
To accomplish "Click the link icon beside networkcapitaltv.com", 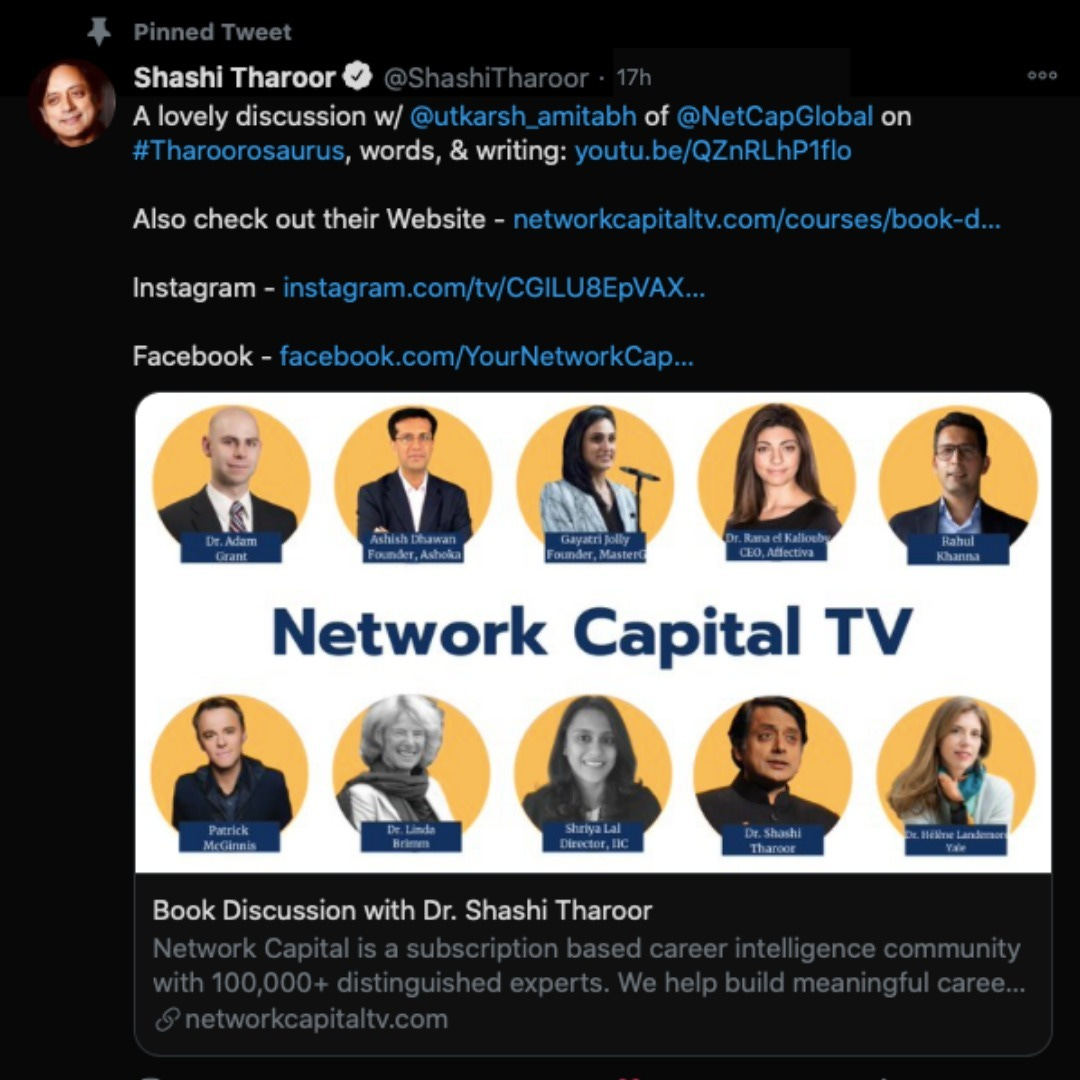I will pos(167,1019).
